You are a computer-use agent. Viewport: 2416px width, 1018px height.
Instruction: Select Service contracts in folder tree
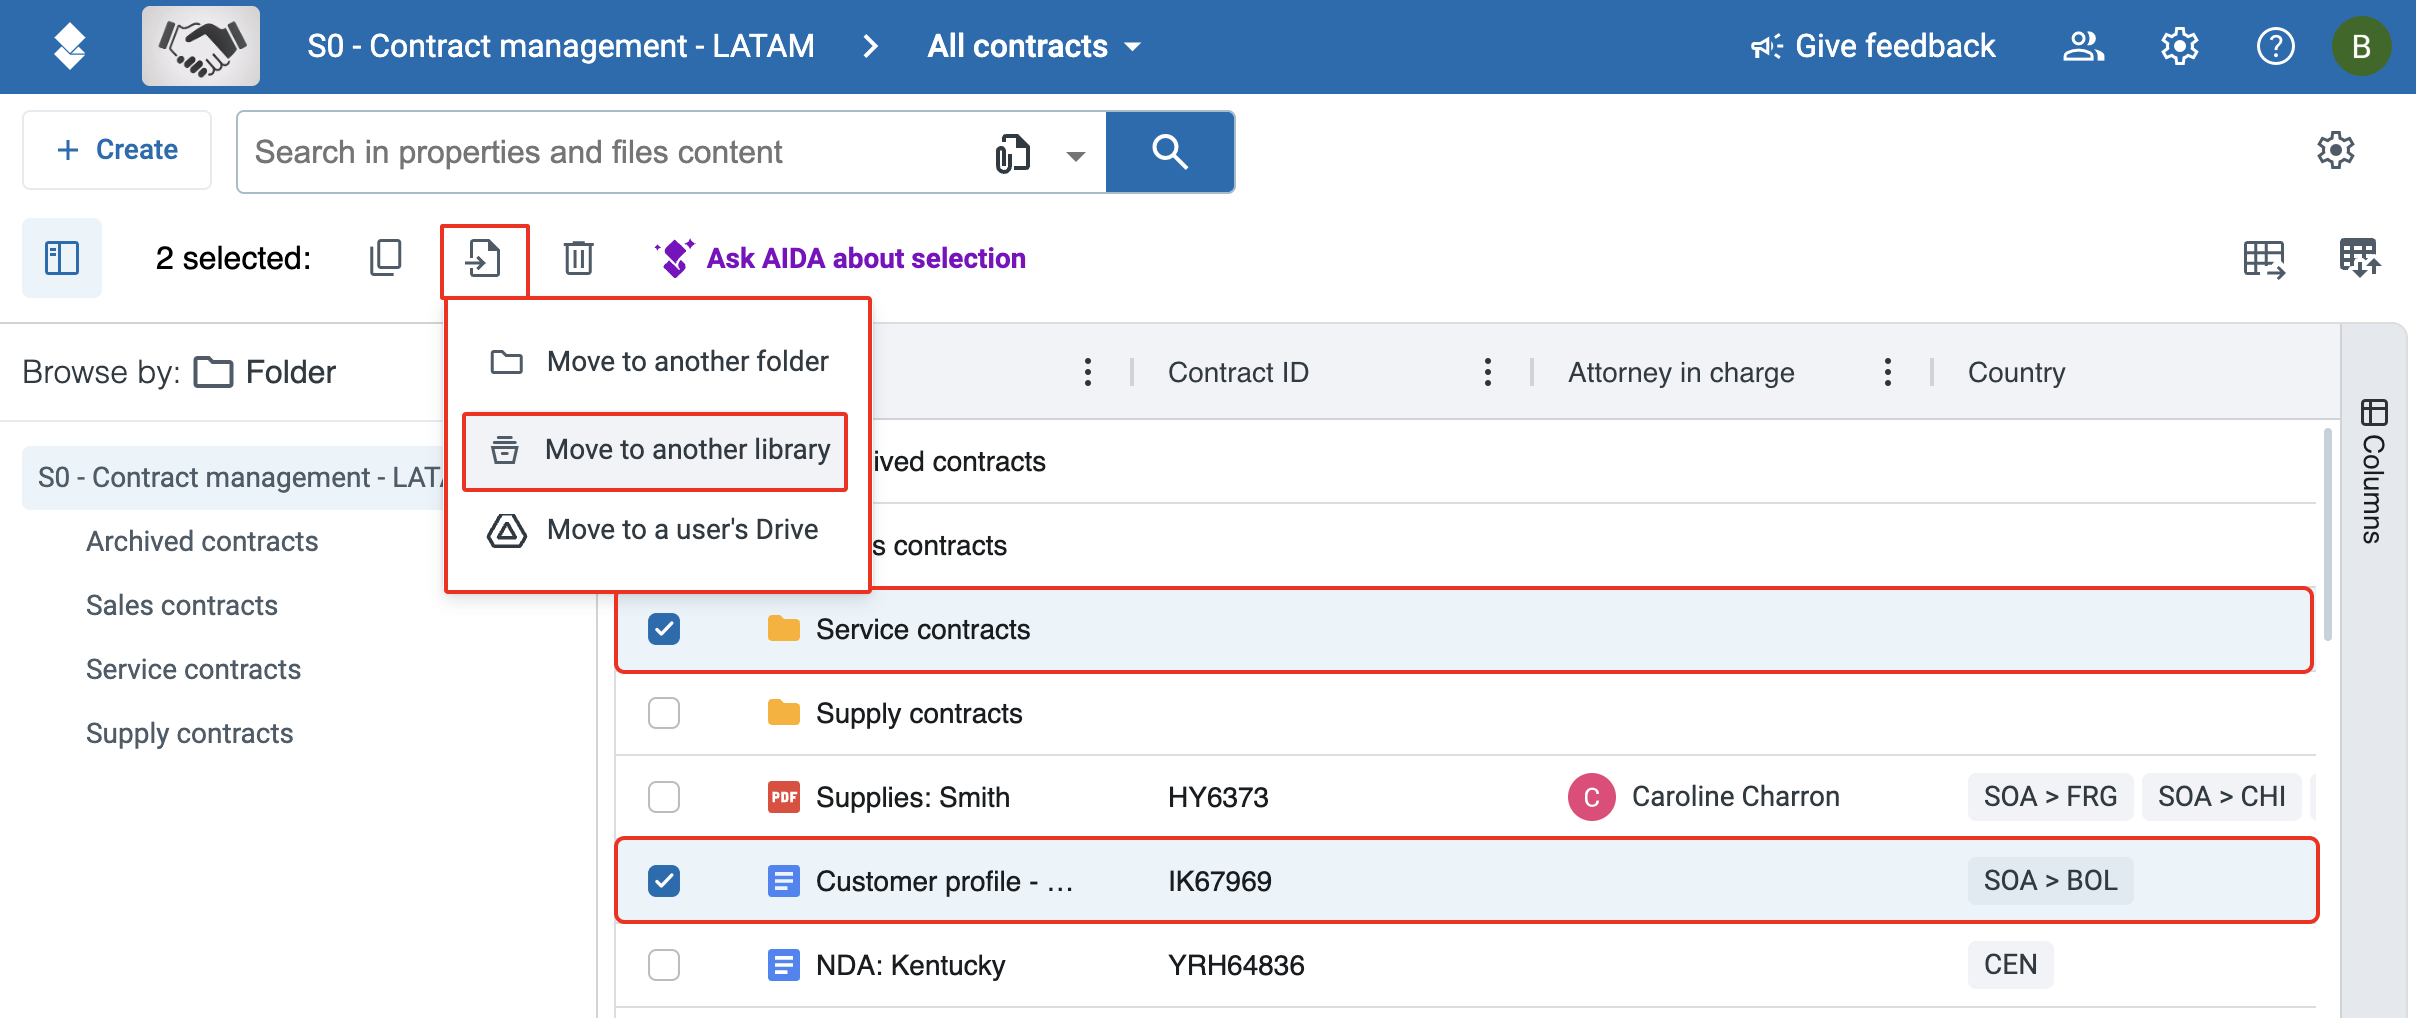click(x=194, y=669)
